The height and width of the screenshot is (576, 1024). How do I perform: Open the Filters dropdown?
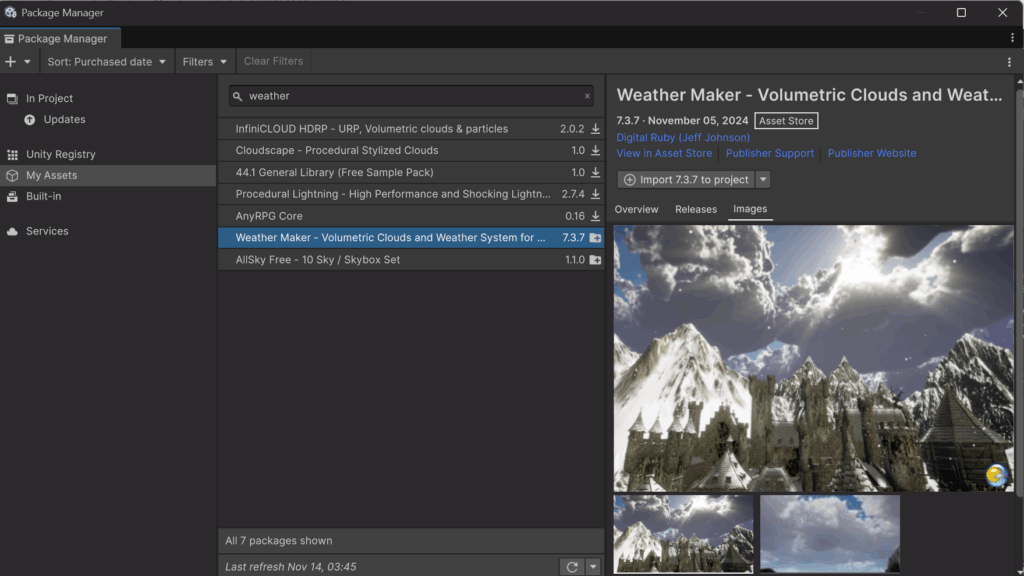(207, 62)
